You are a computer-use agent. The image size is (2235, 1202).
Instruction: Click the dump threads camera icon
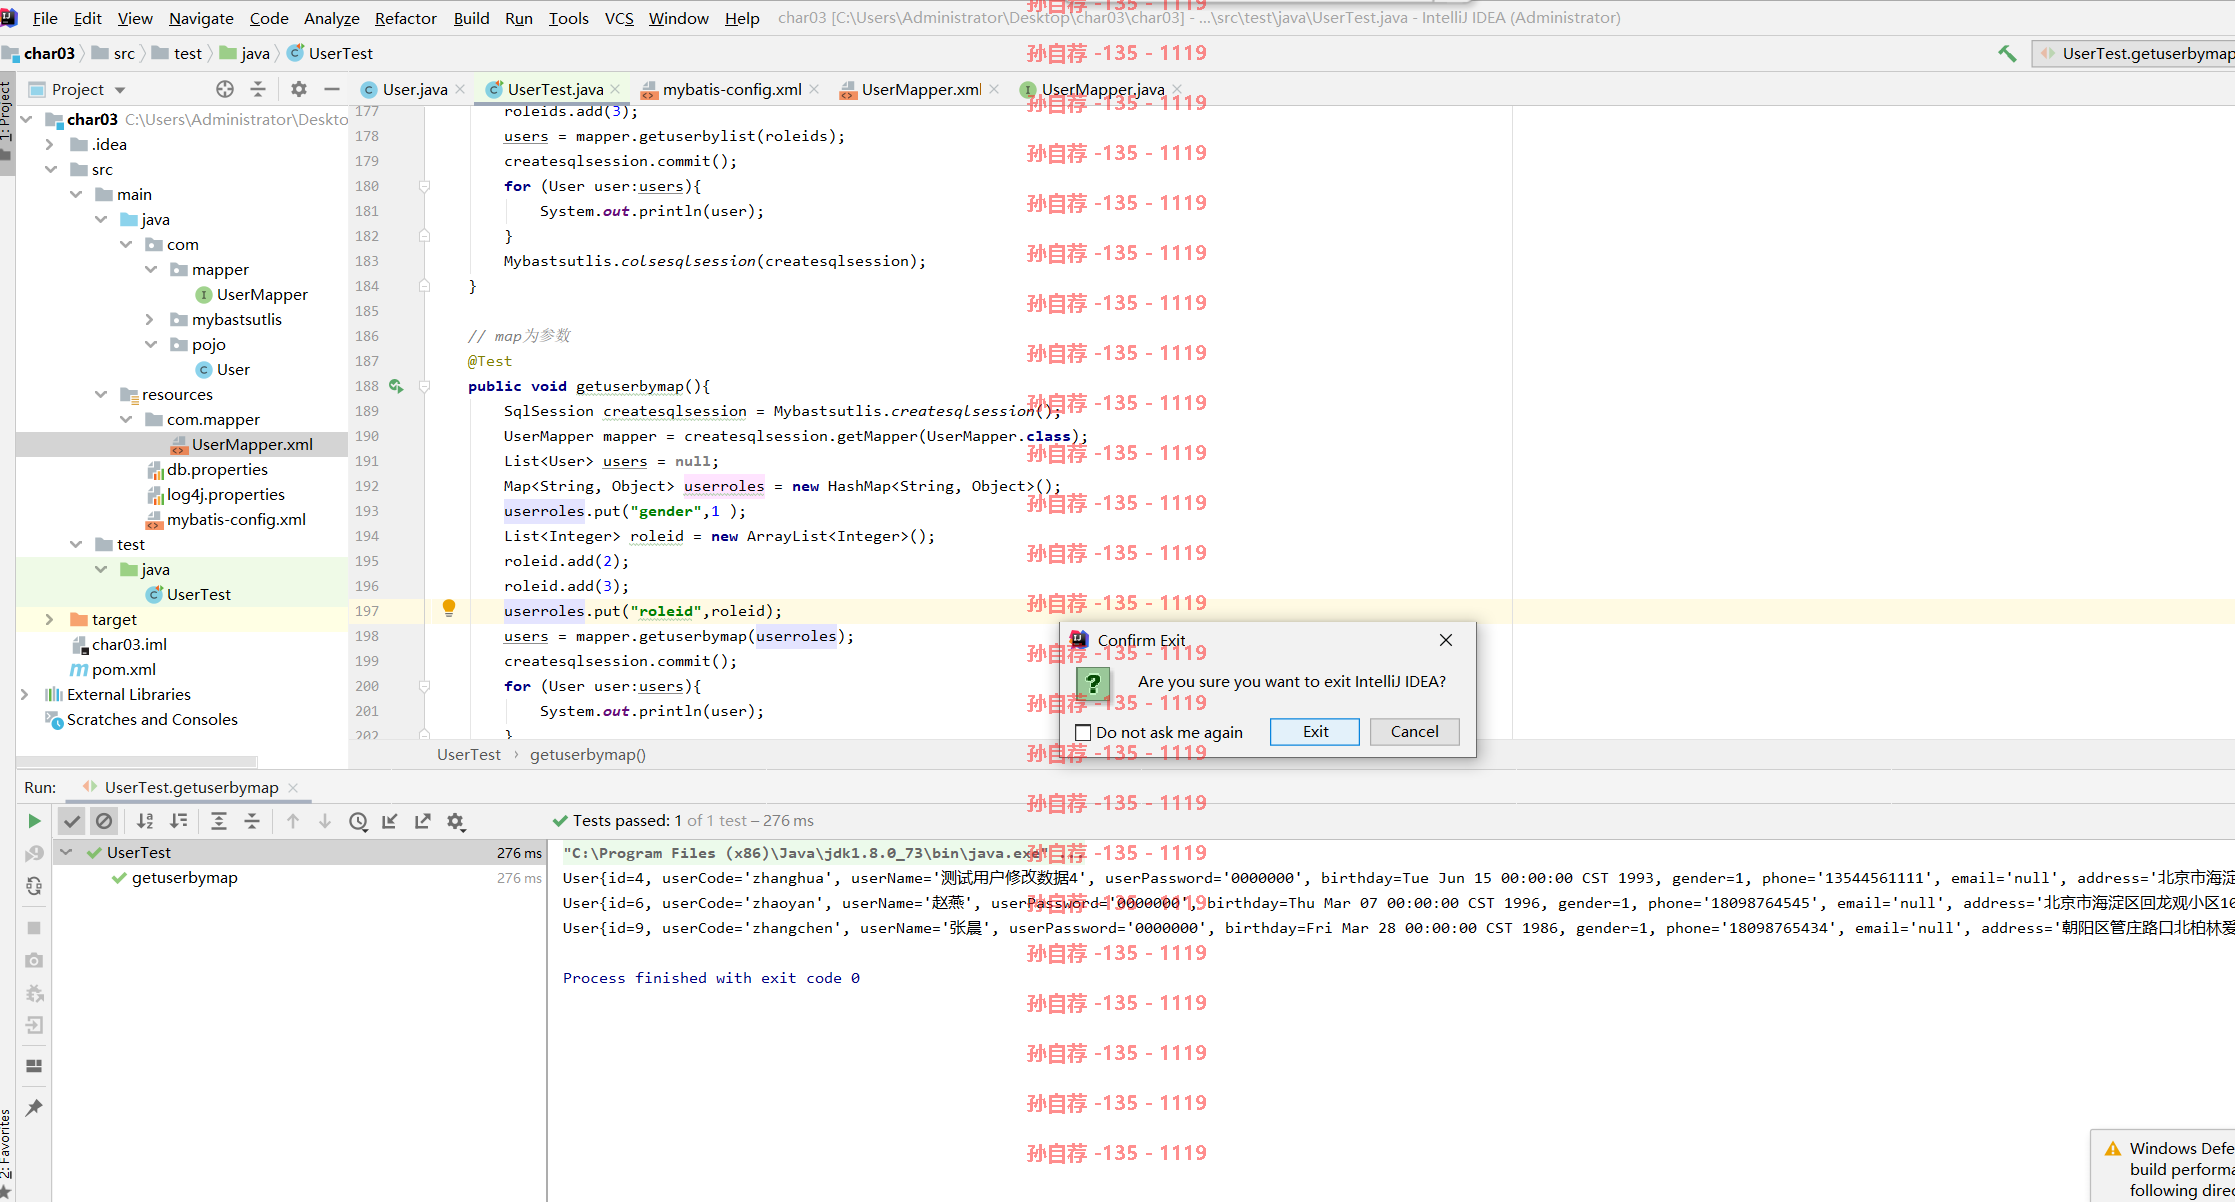34,960
